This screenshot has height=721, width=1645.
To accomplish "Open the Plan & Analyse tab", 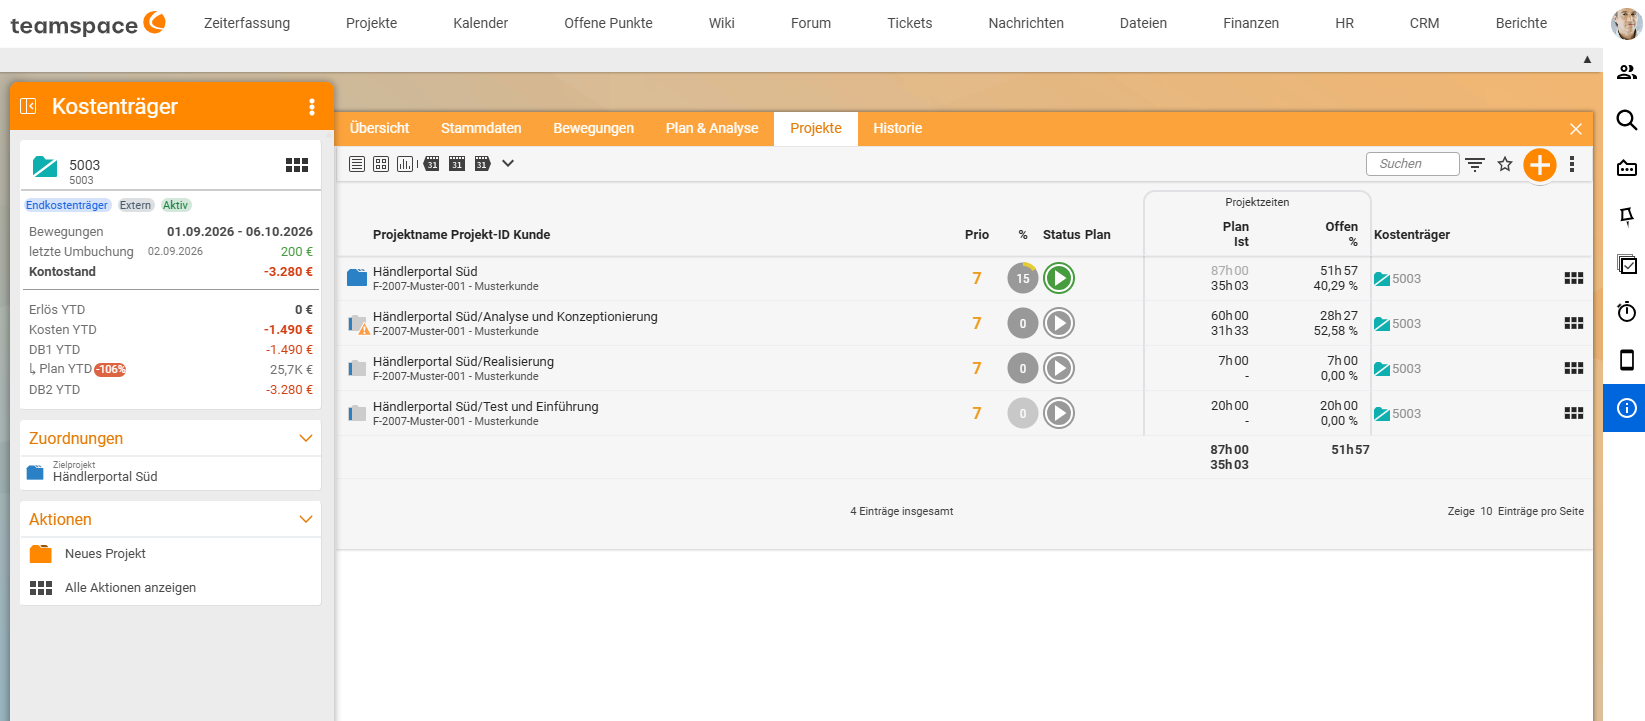I will (712, 128).
